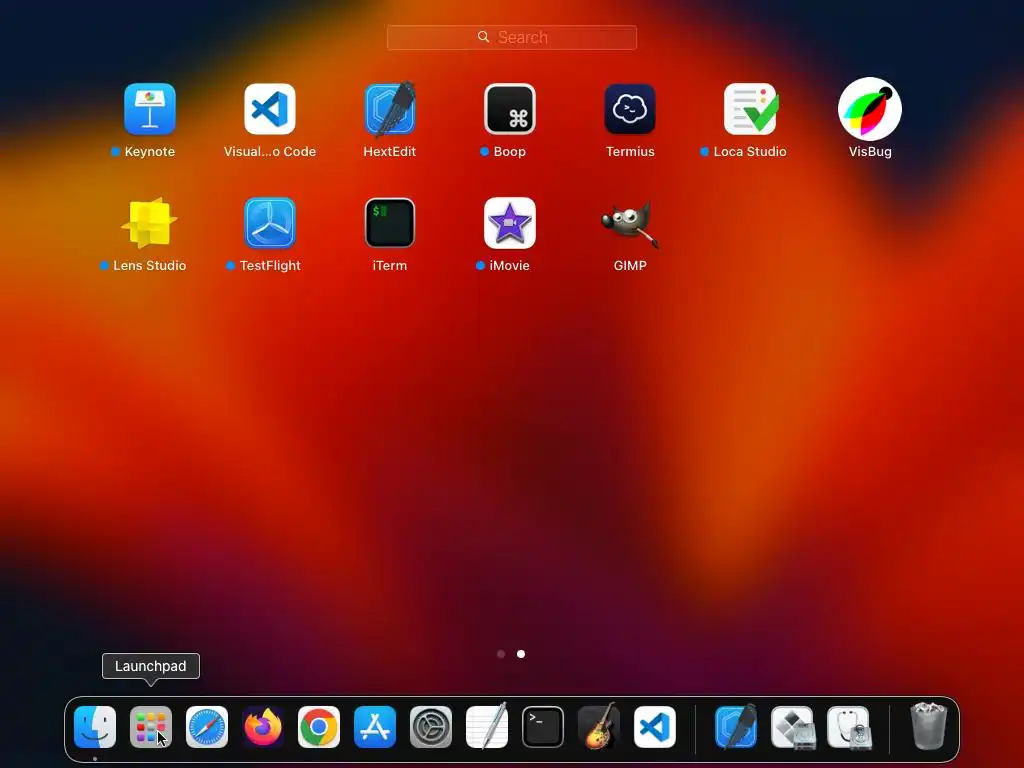
Task: Select the second Launchpad page dot
Action: point(521,654)
